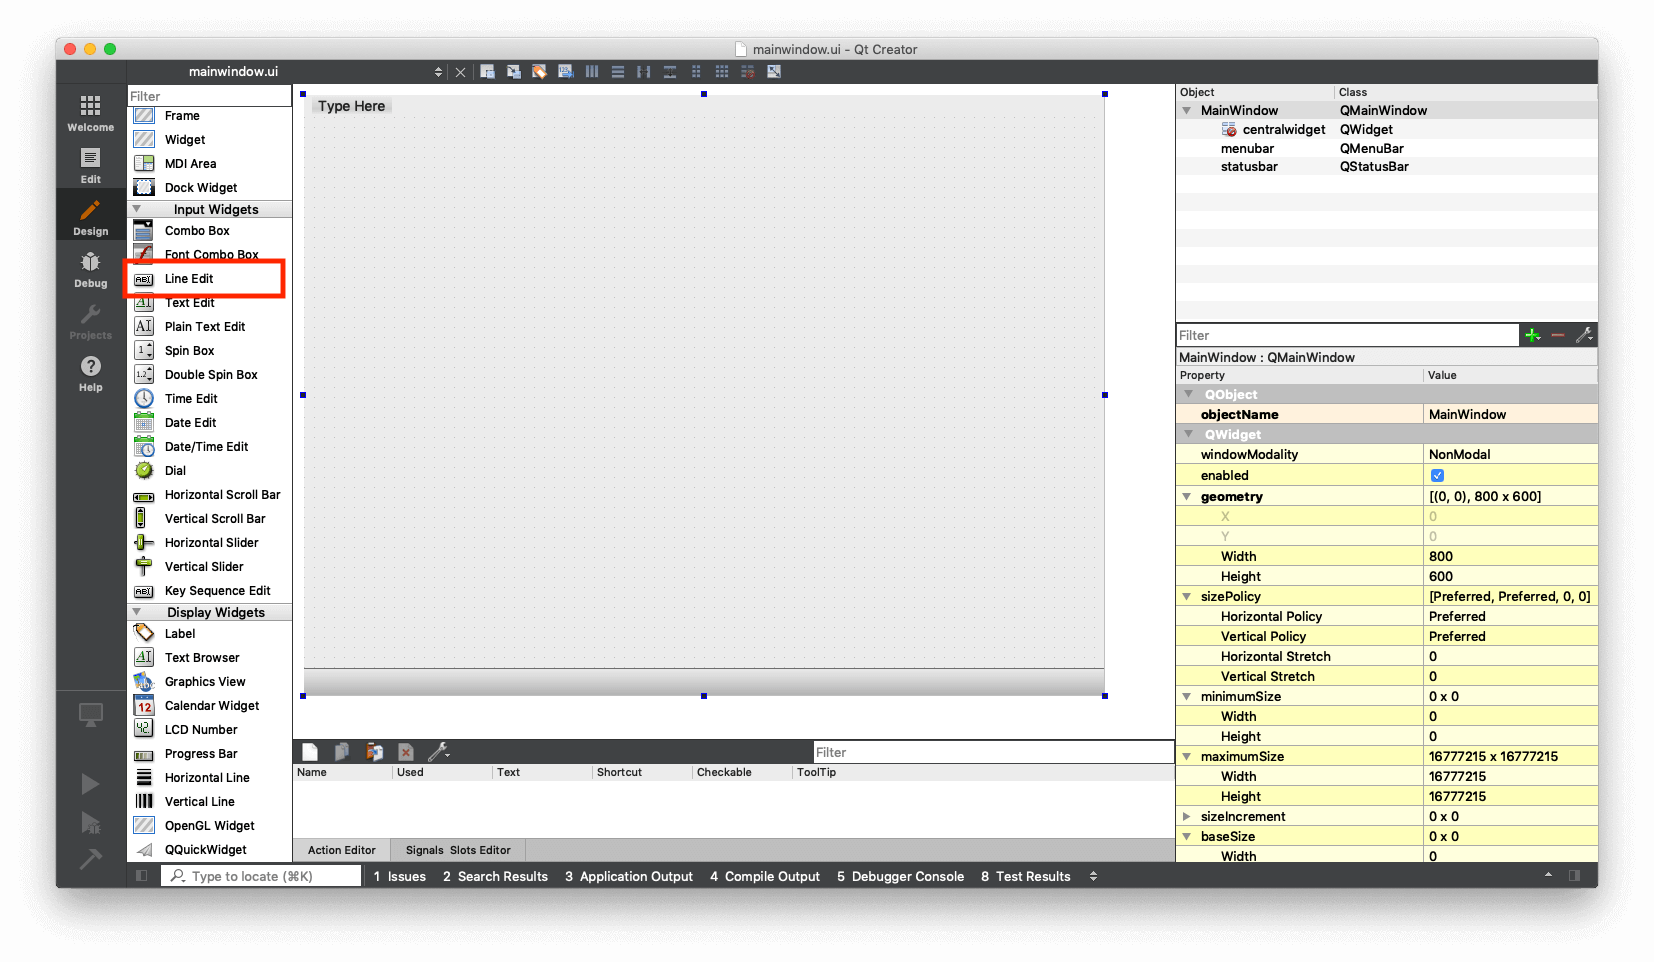Image resolution: width=1654 pixels, height=962 pixels.
Task: Switch to Action Editor tab
Action: 341,850
